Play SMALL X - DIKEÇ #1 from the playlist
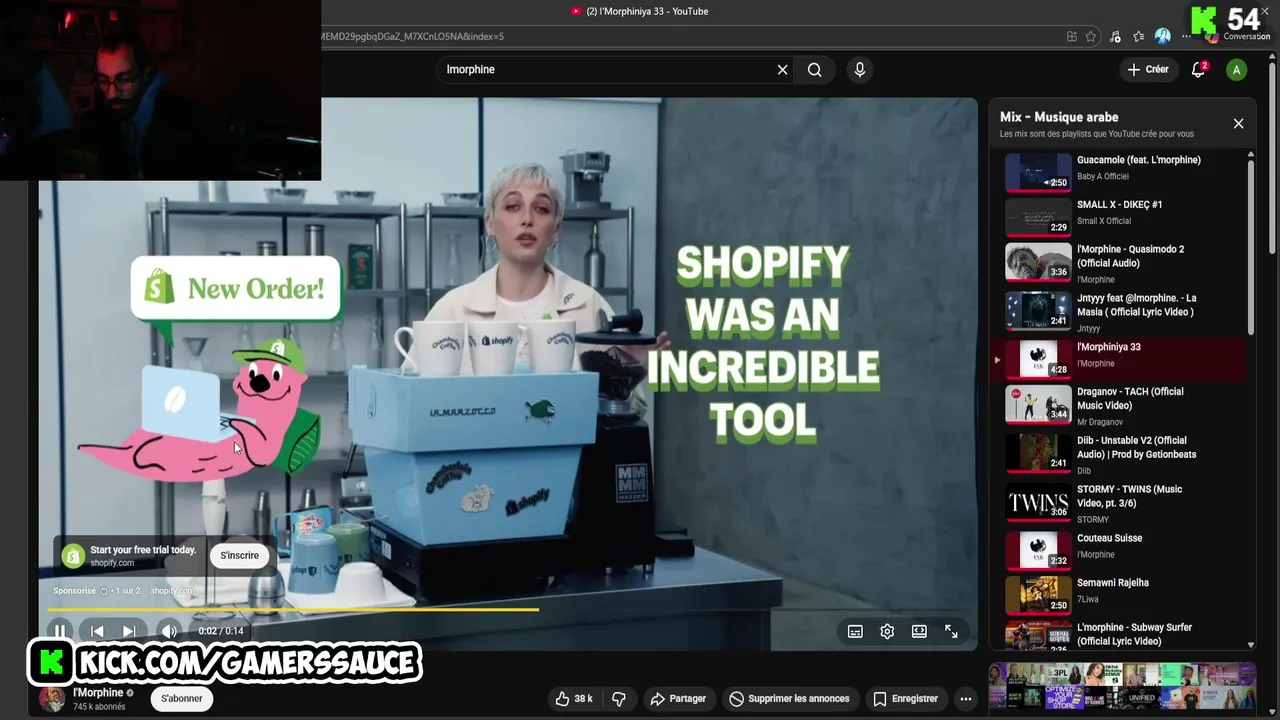The height and width of the screenshot is (720, 1280). [1125, 216]
